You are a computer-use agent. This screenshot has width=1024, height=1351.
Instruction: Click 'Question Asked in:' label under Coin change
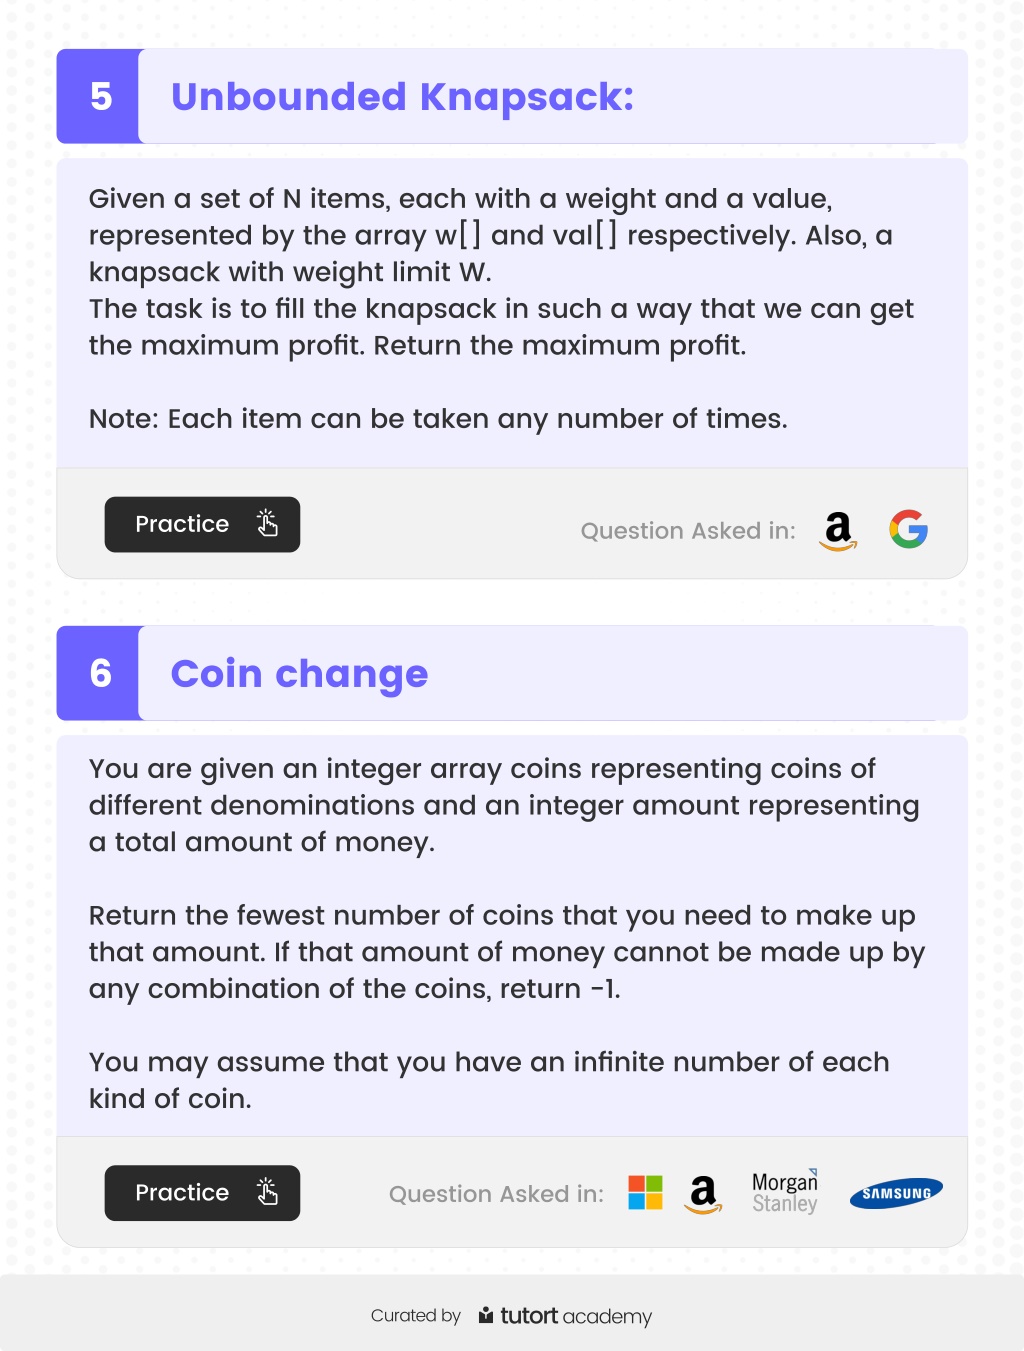(x=496, y=1194)
